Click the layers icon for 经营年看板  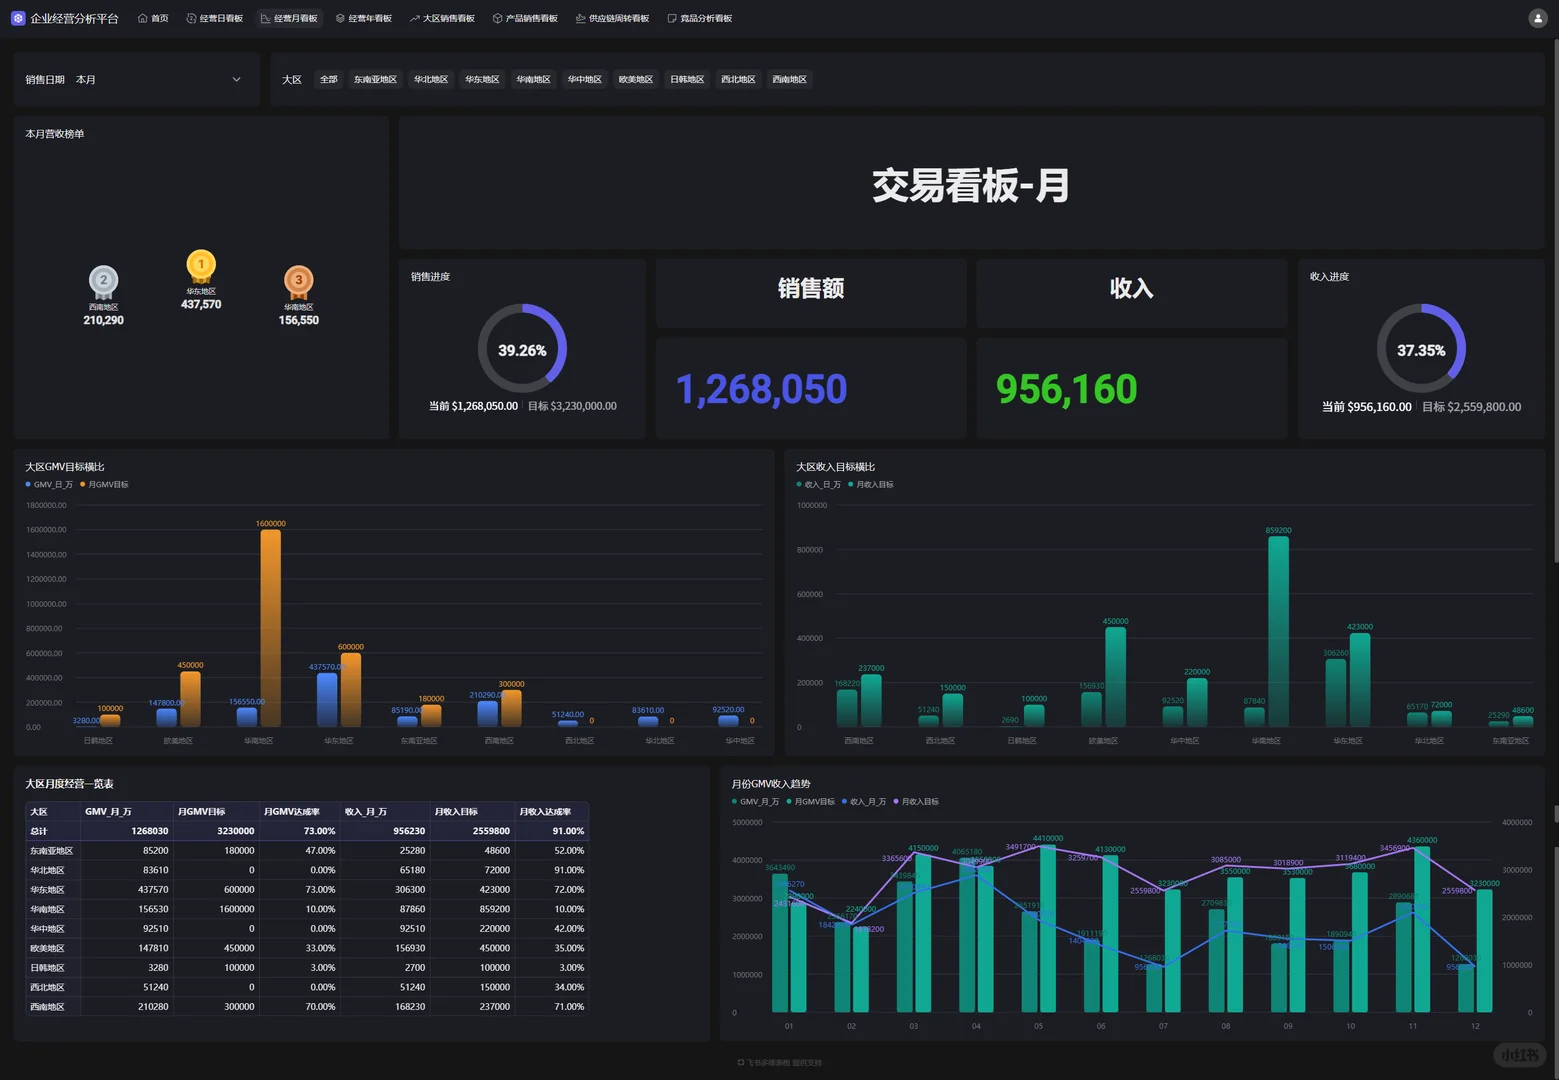tap(340, 18)
